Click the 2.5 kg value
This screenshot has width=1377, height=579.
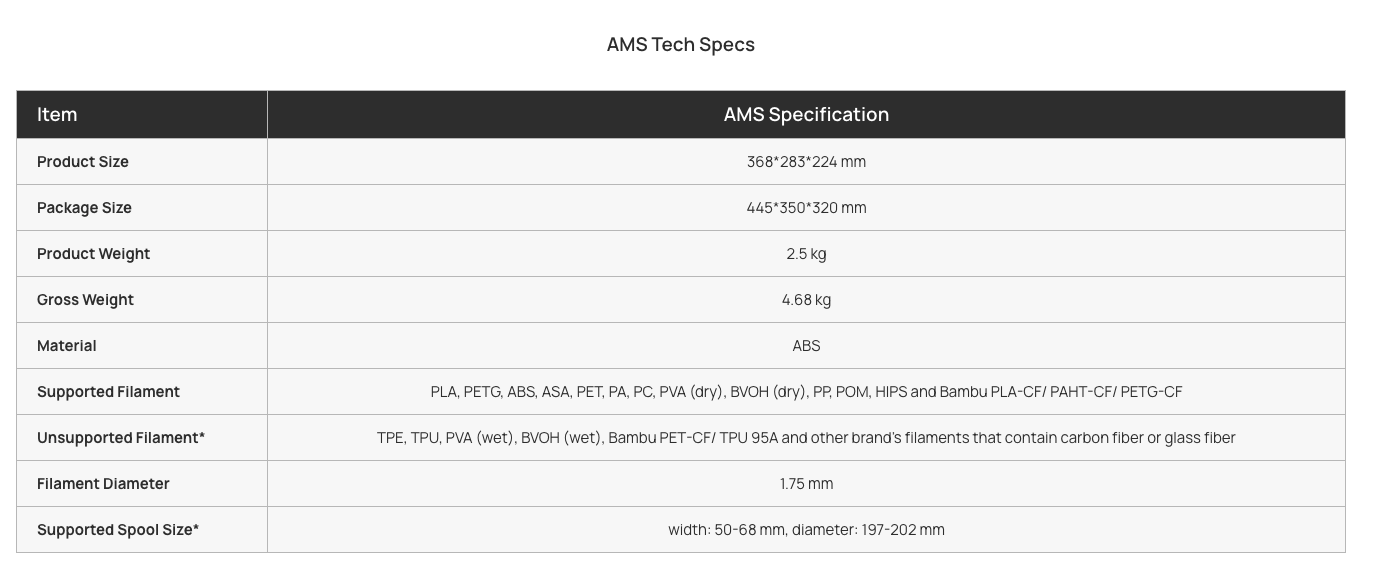pos(806,253)
